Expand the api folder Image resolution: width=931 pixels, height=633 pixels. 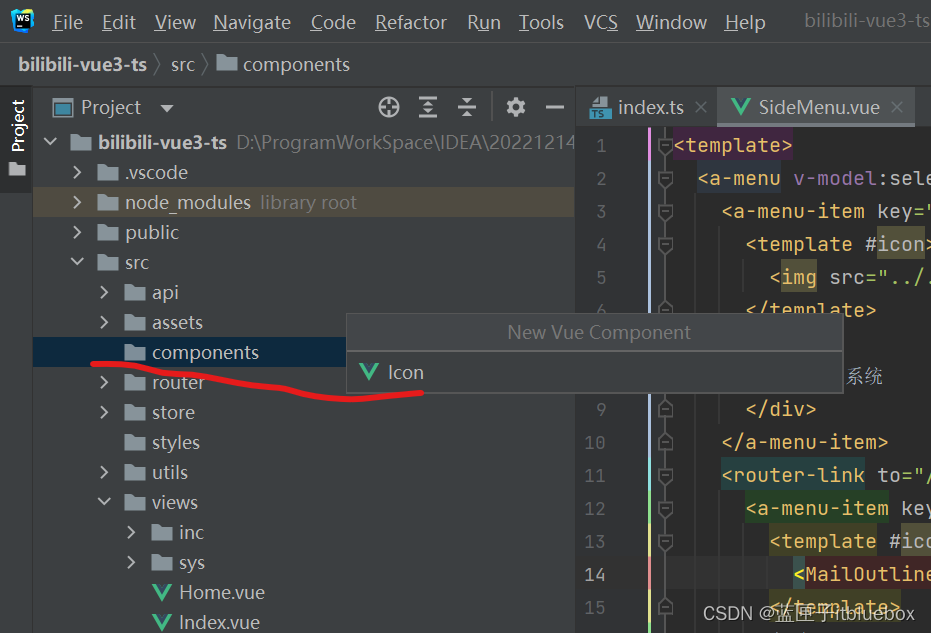click(104, 292)
